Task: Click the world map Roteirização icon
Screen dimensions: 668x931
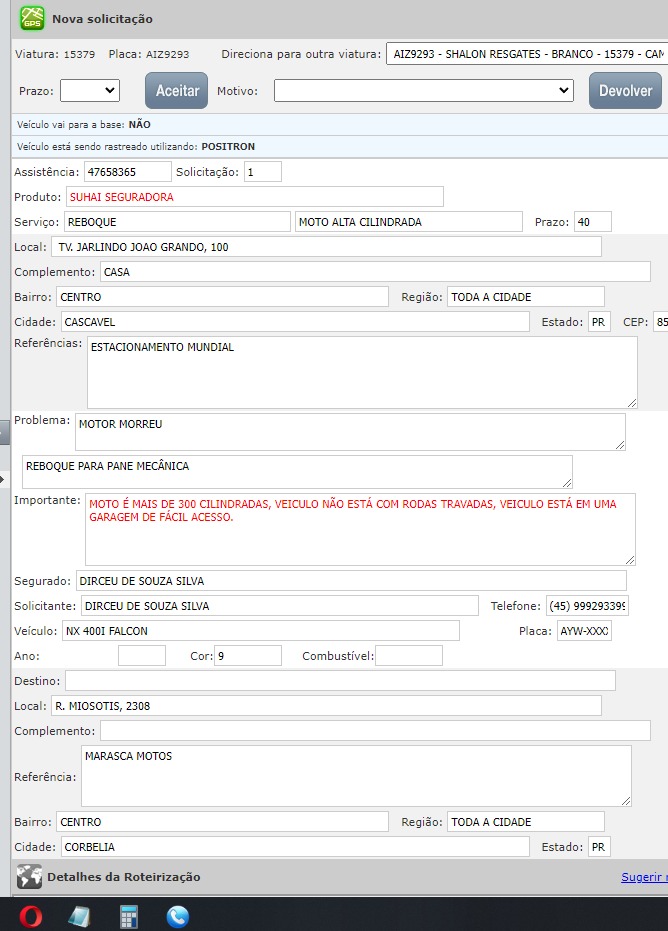Action: [x=29, y=877]
